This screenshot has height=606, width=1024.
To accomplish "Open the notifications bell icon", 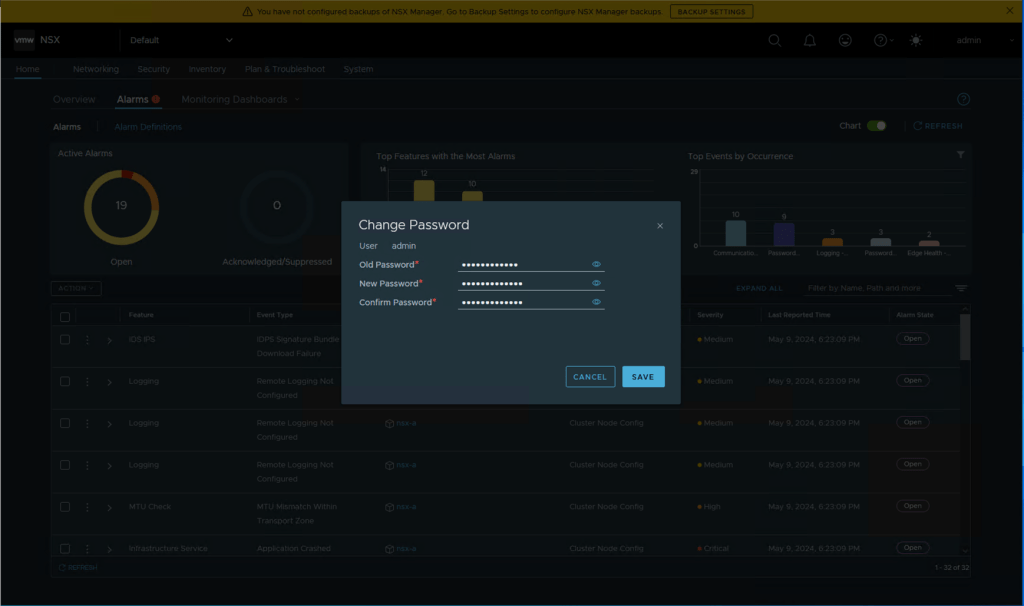I will [x=810, y=41].
